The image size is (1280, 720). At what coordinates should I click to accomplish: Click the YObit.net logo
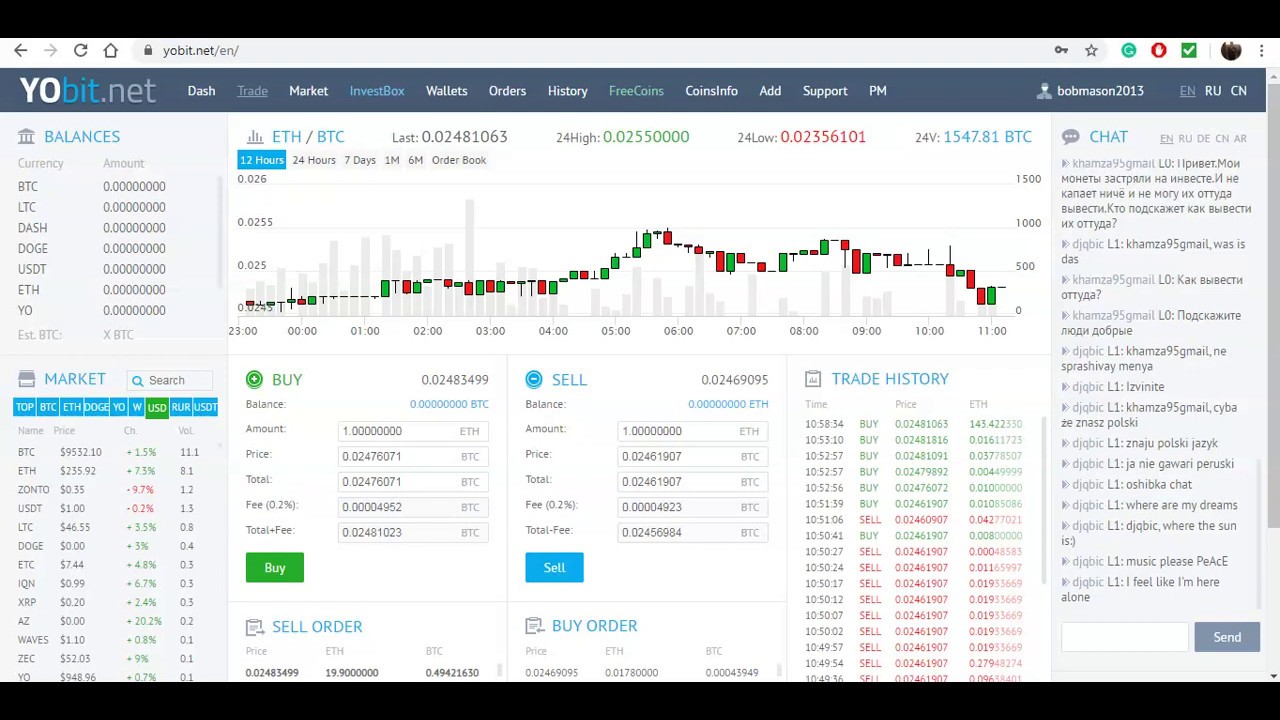(88, 91)
